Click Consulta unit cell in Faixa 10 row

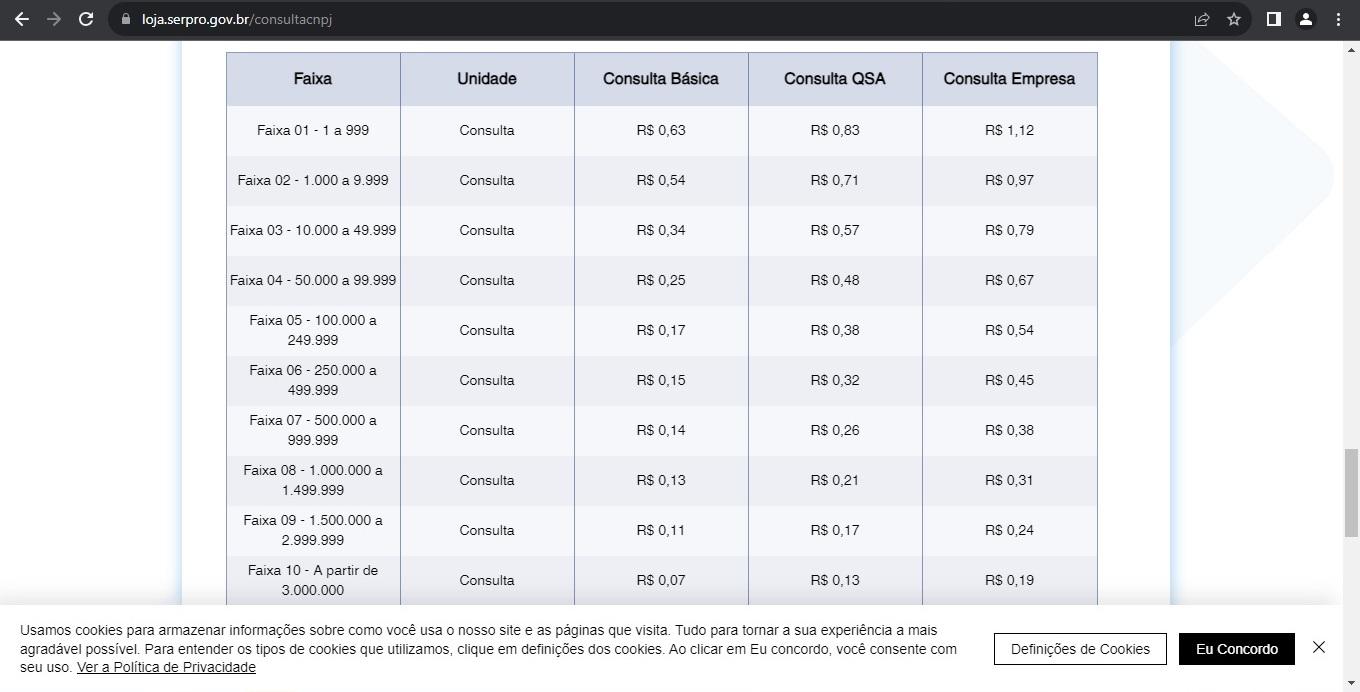[487, 580]
